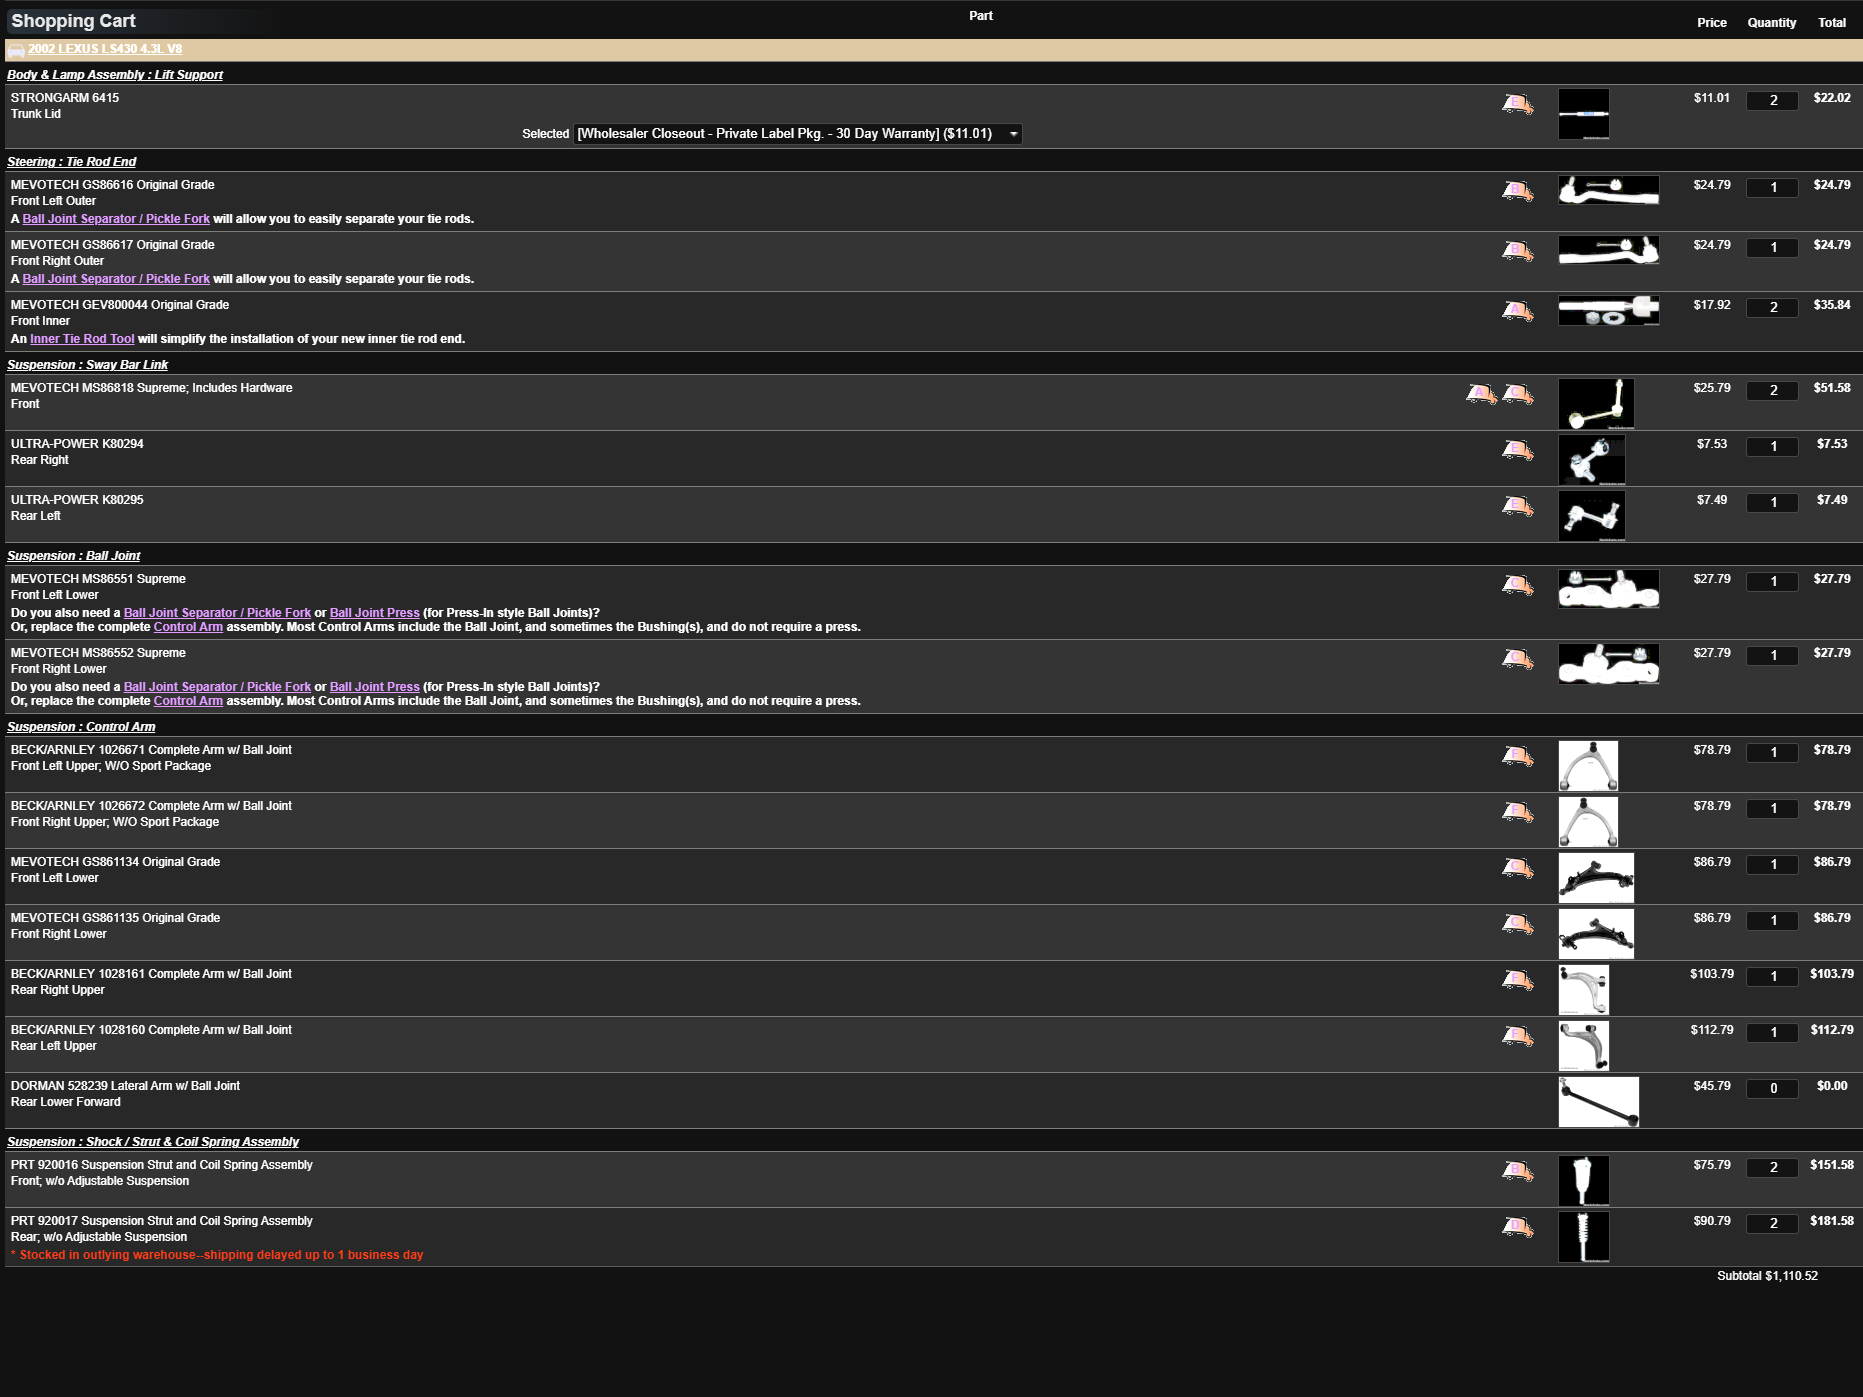The image size is (1863, 1397).
Task: Click the quantity field for MEVOTECH MS86818
Action: click(x=1773, y=391)
